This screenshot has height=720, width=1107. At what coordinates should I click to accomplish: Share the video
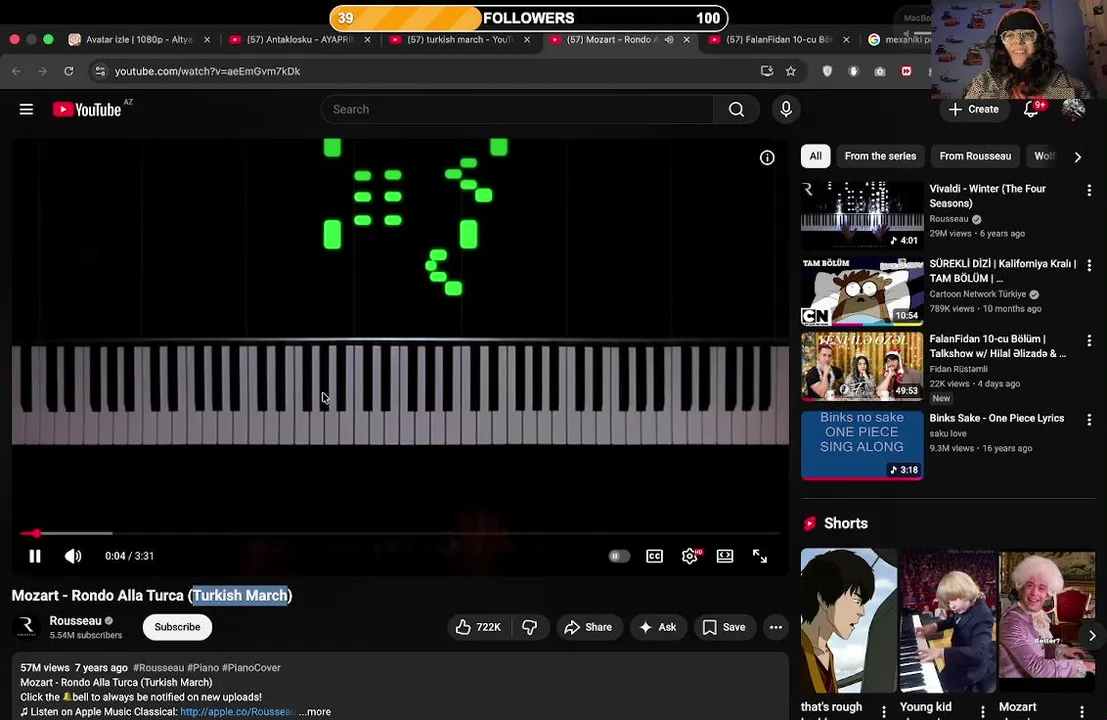point(589,627)
